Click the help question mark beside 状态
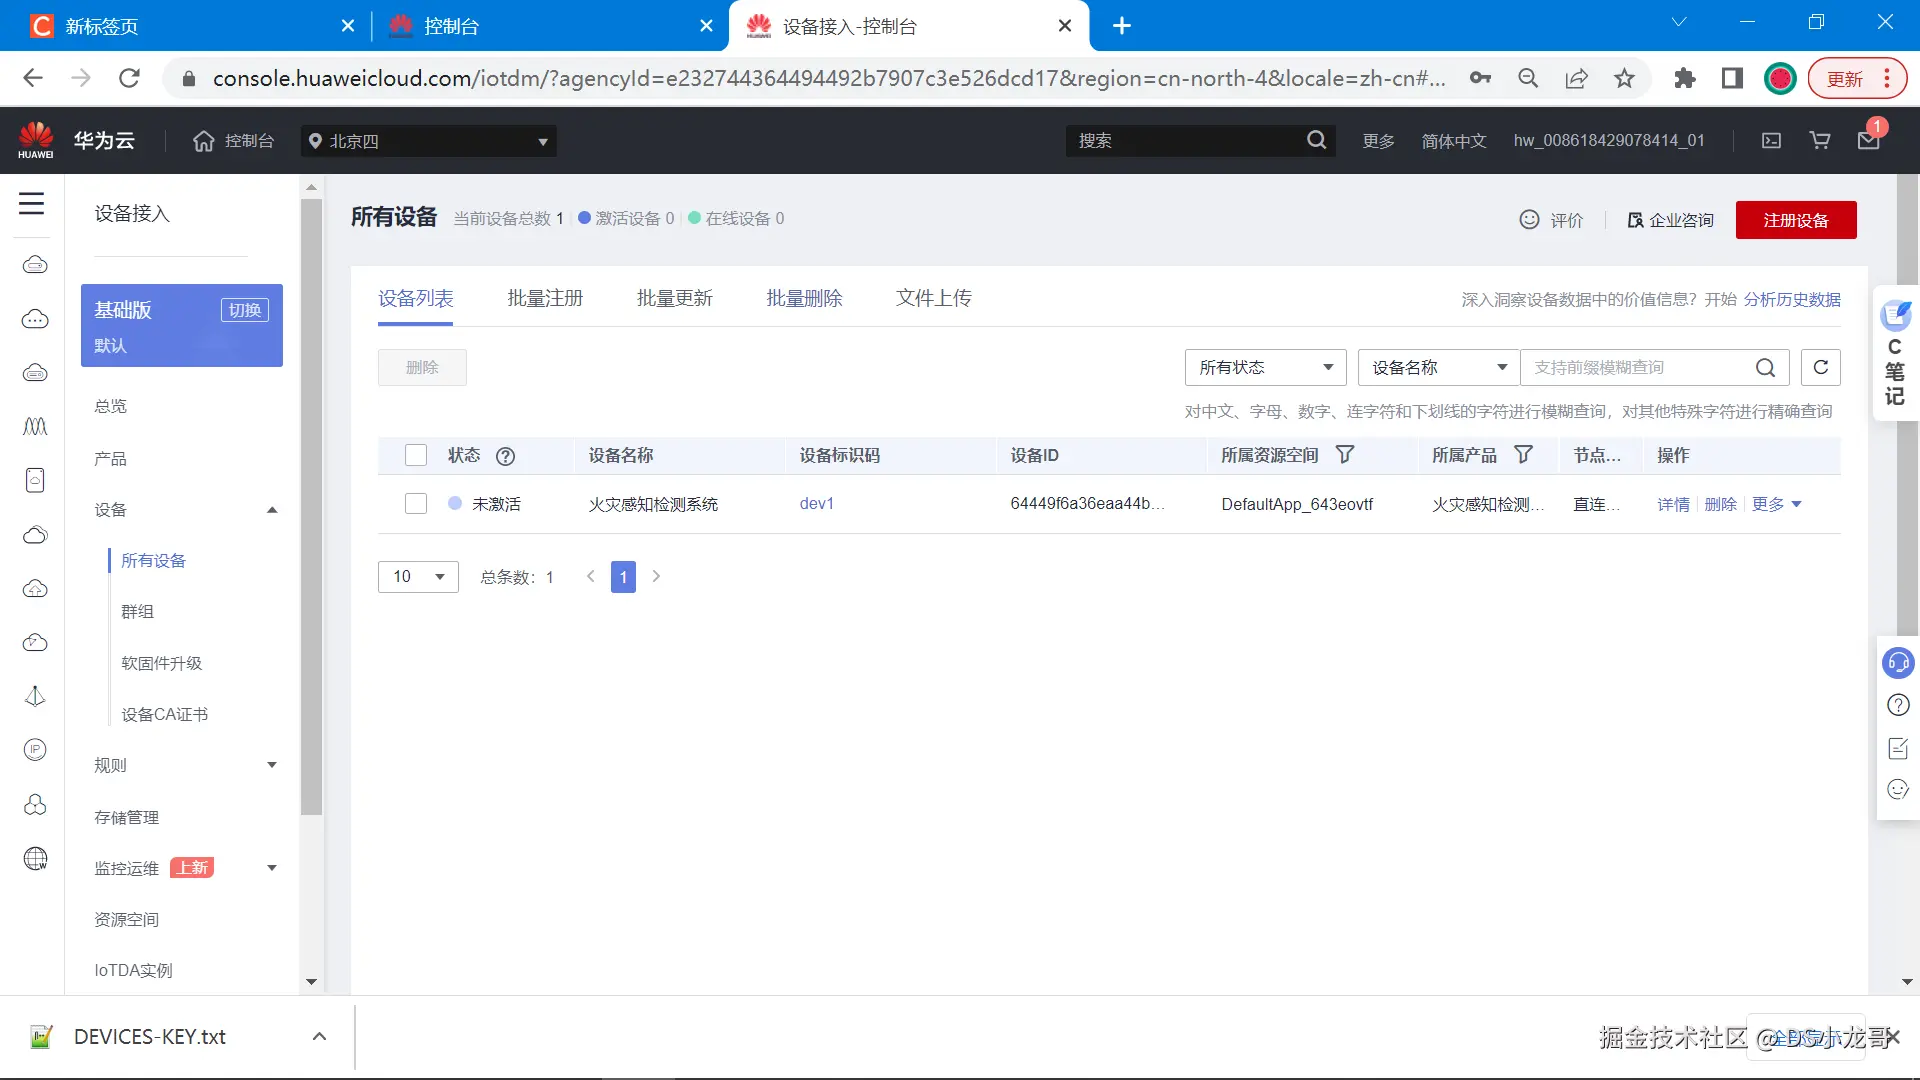 click(505, 456)
